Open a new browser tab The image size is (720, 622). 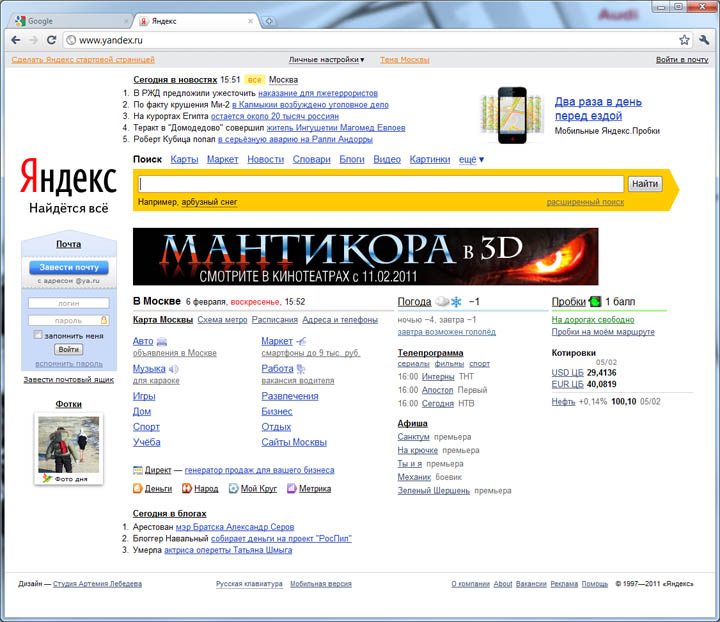(270, 21)
